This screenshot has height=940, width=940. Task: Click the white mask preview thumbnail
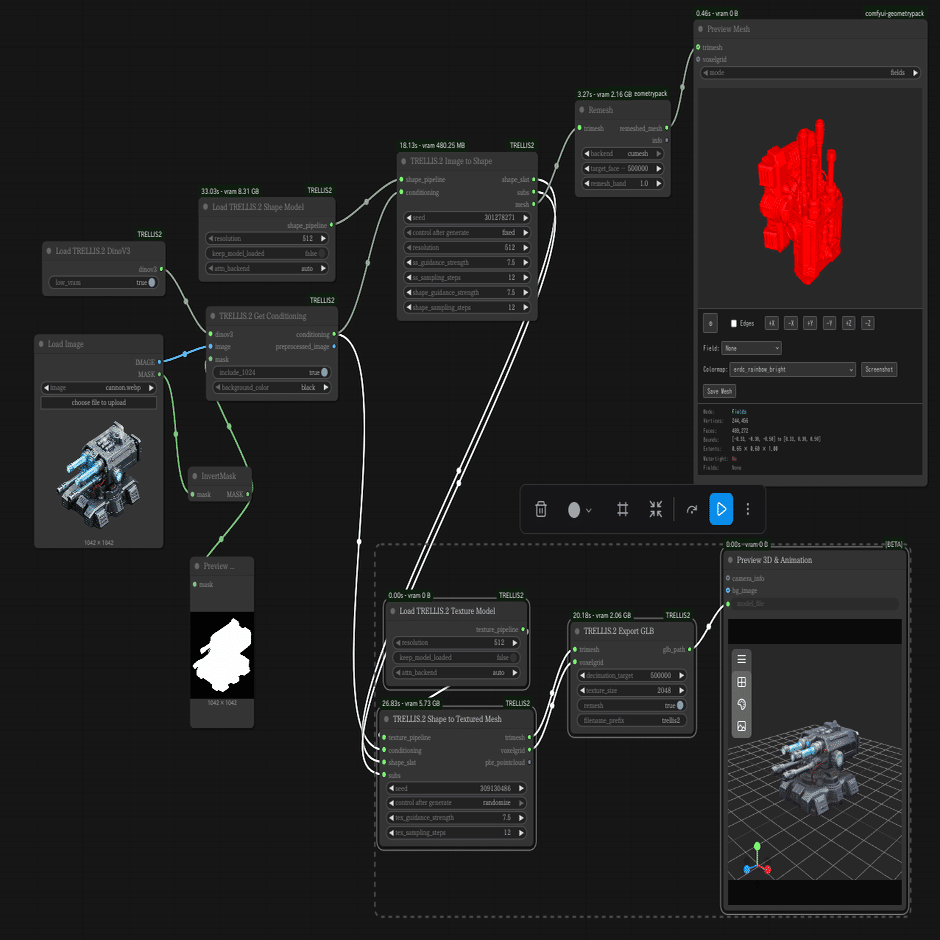222,655
